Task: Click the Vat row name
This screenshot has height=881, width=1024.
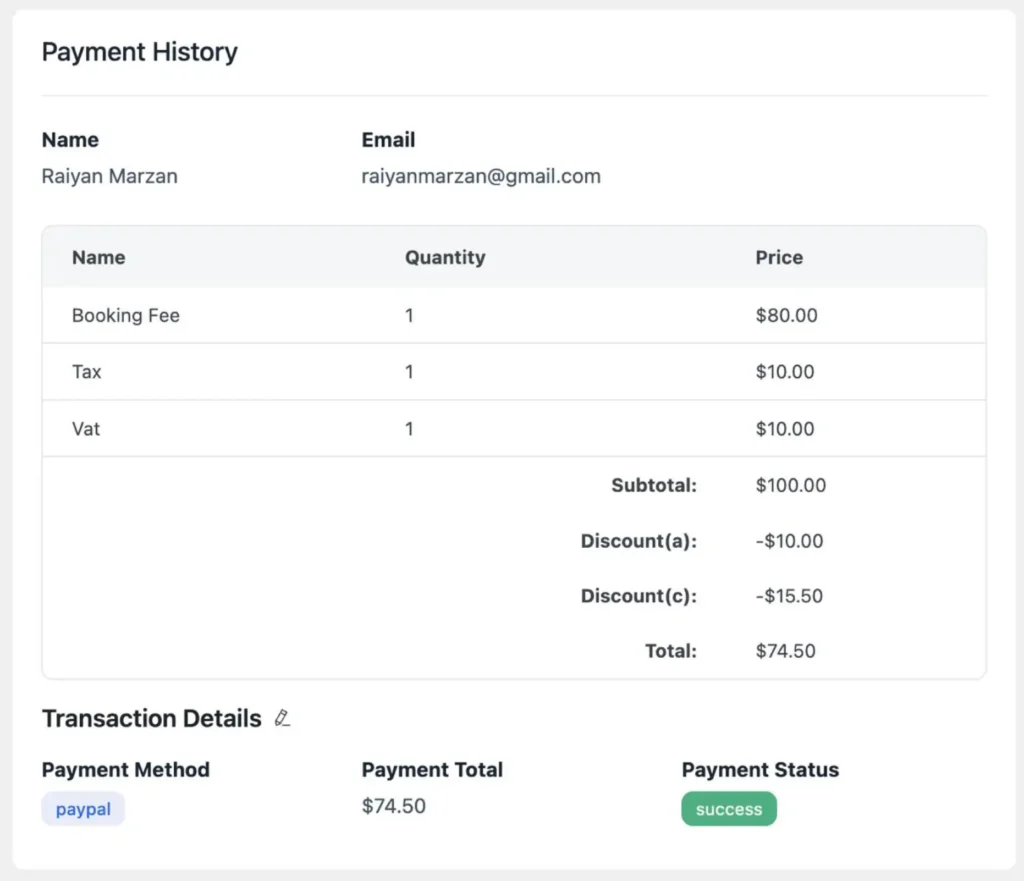Action: tap(86, 428)
